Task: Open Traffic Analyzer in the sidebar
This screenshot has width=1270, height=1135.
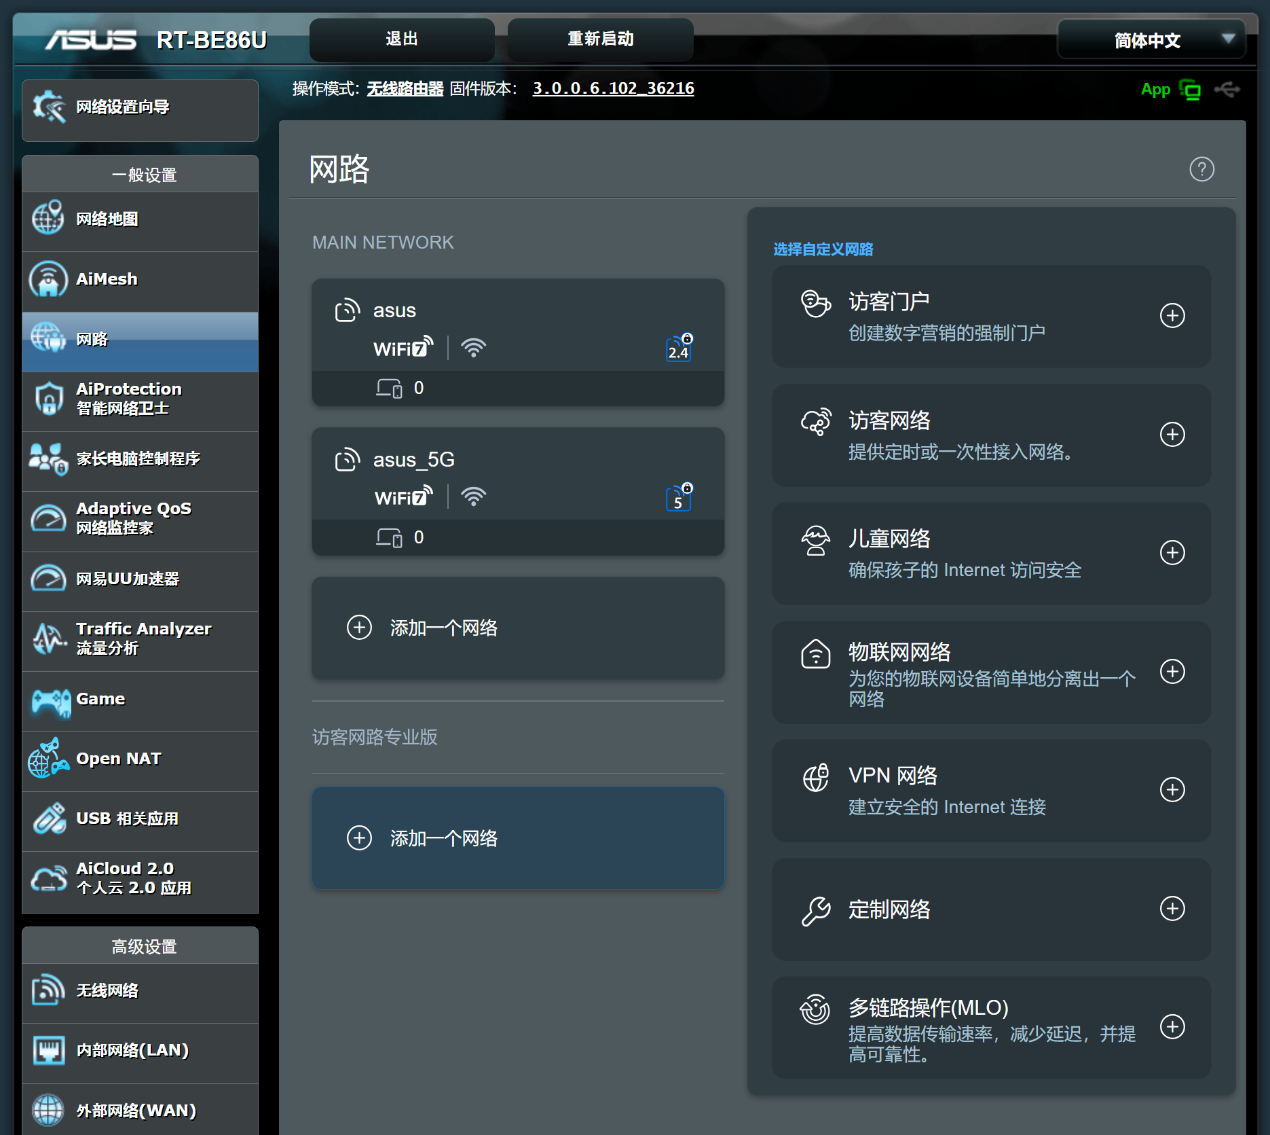Action: pos(140,639)
